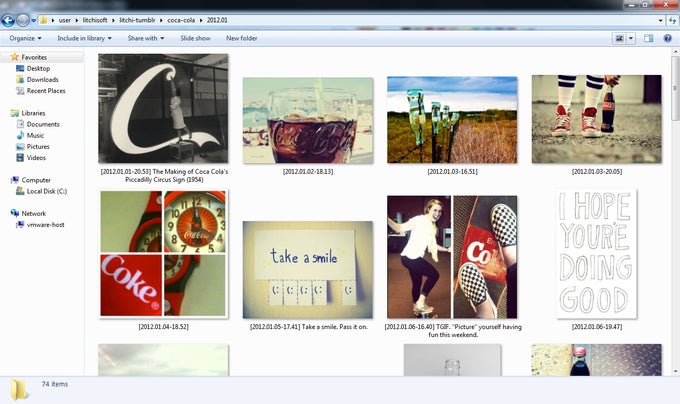Click the Network icon in sidebar
Viewport: 680px width, 404px height.
pyautogui.click(x=15, y=213)
